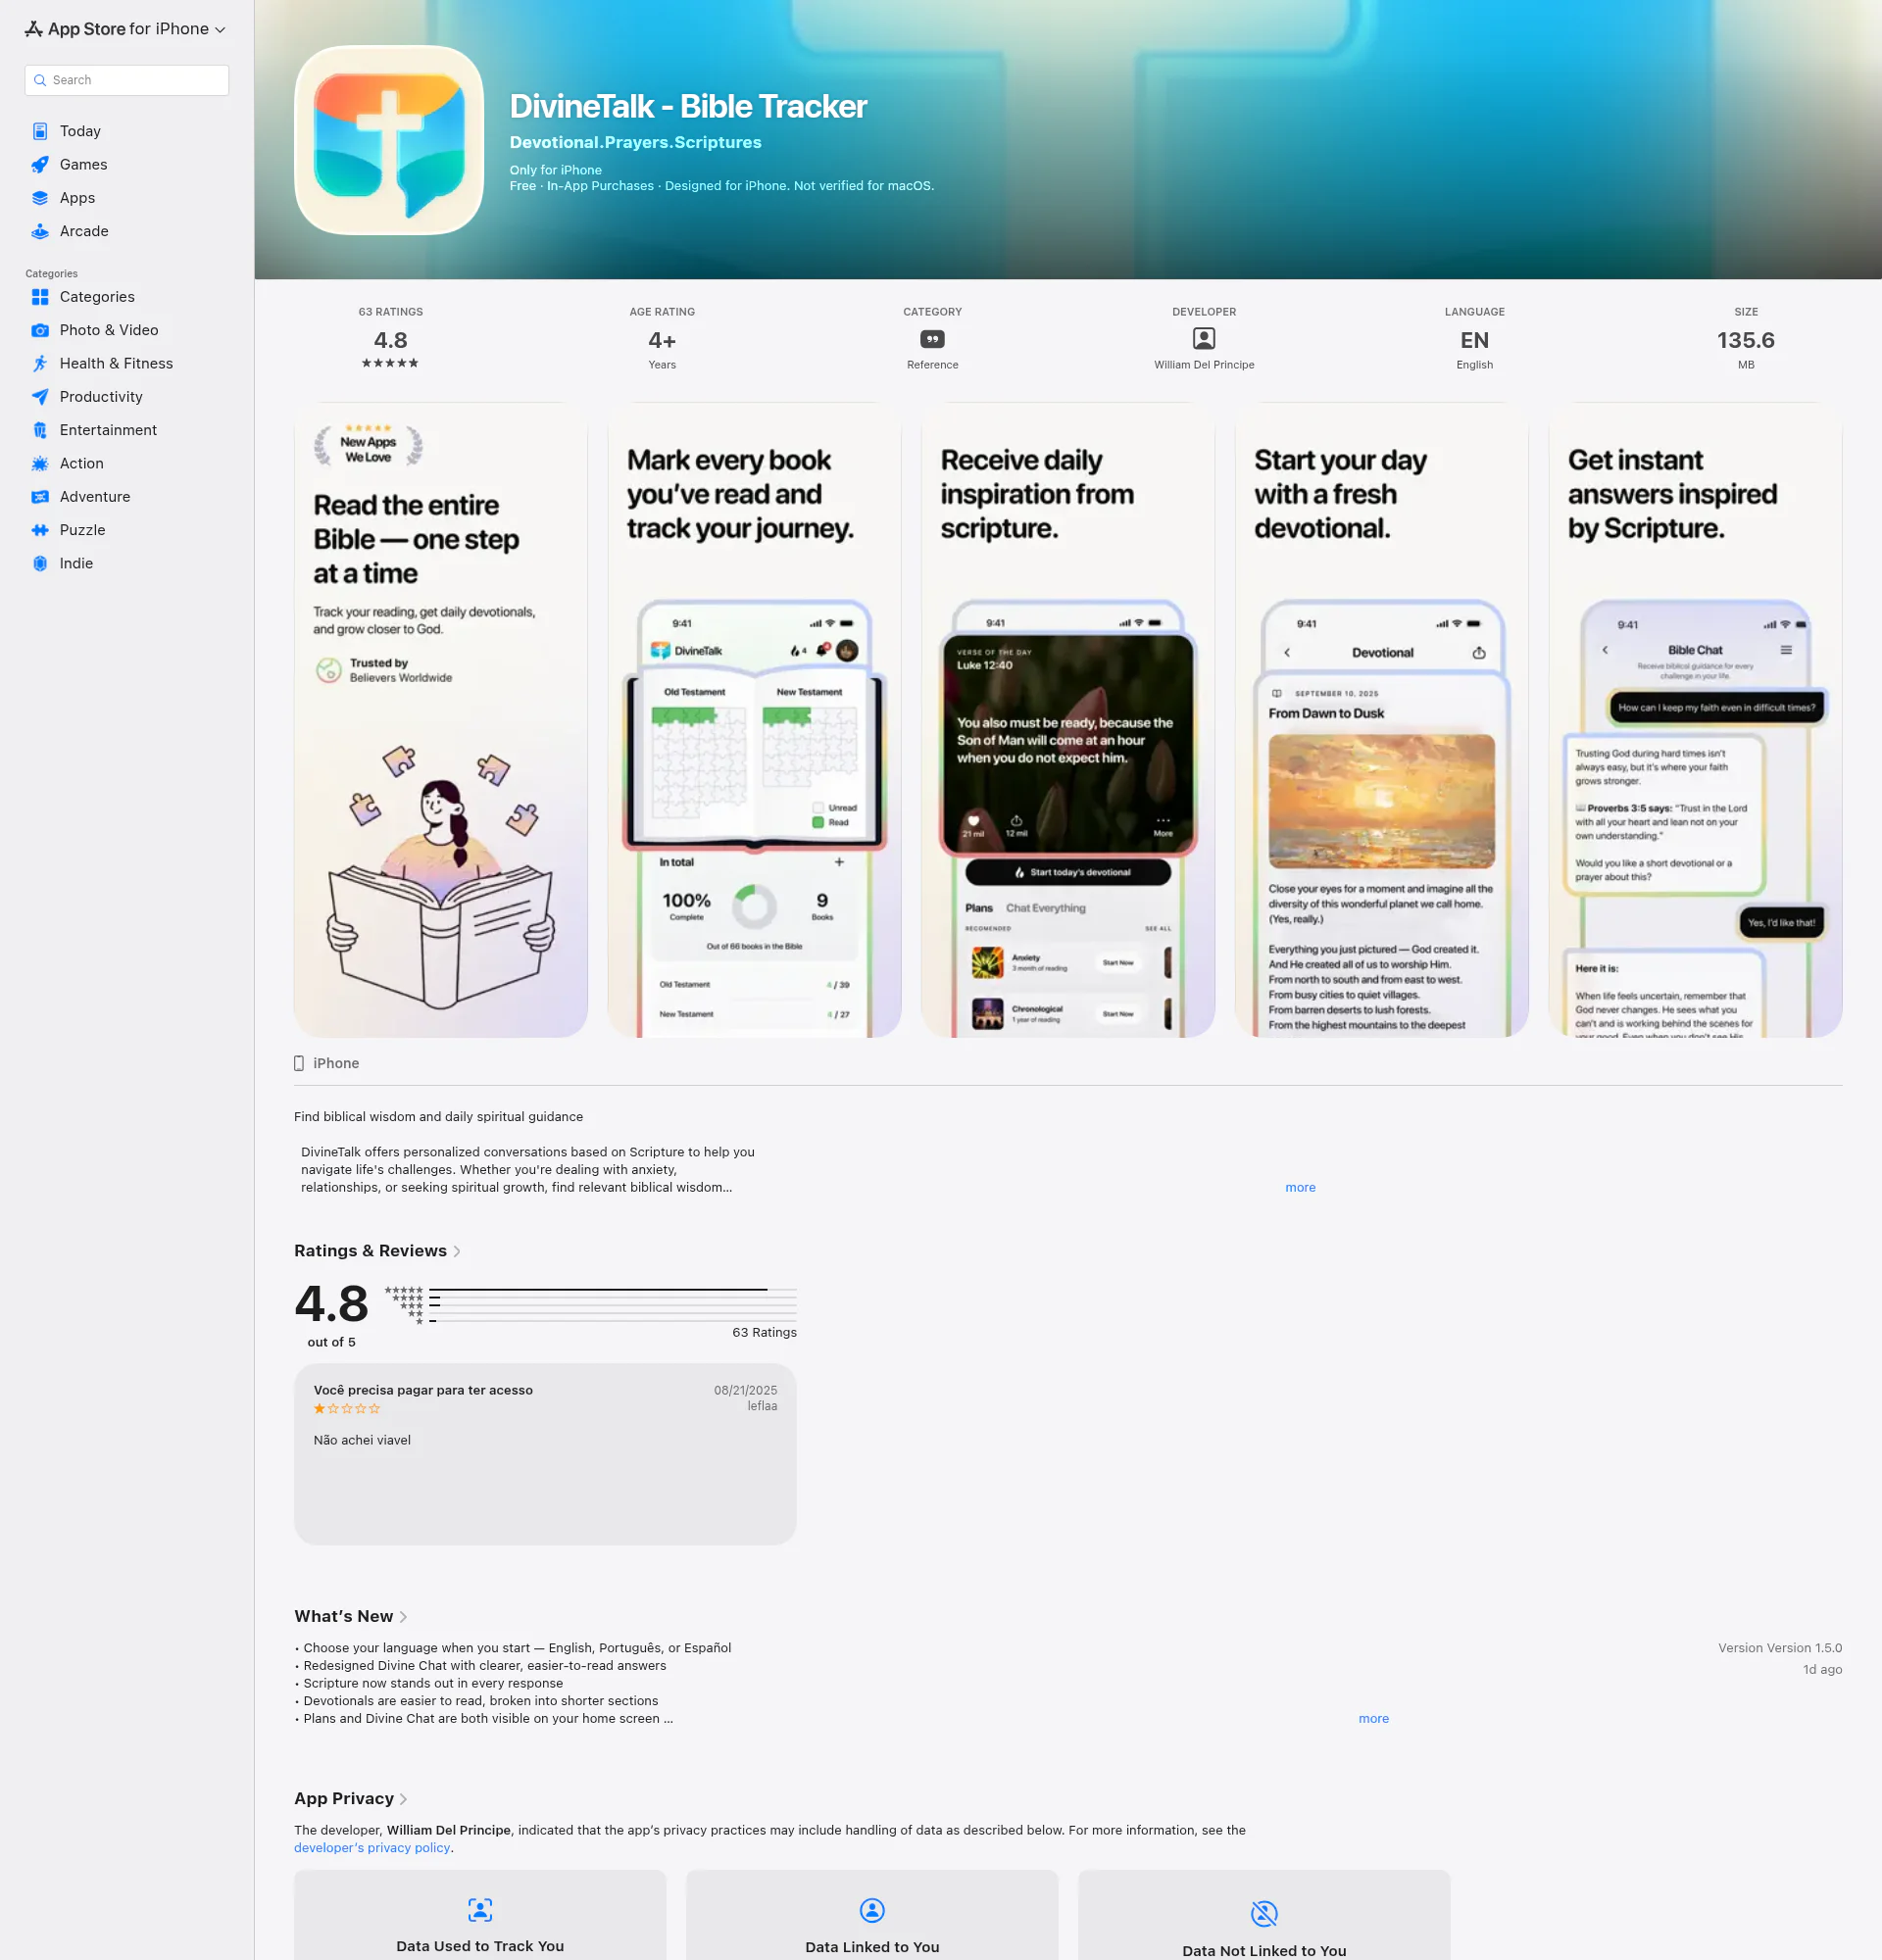Show more of What's New notes

(x=1373, y=1718)
